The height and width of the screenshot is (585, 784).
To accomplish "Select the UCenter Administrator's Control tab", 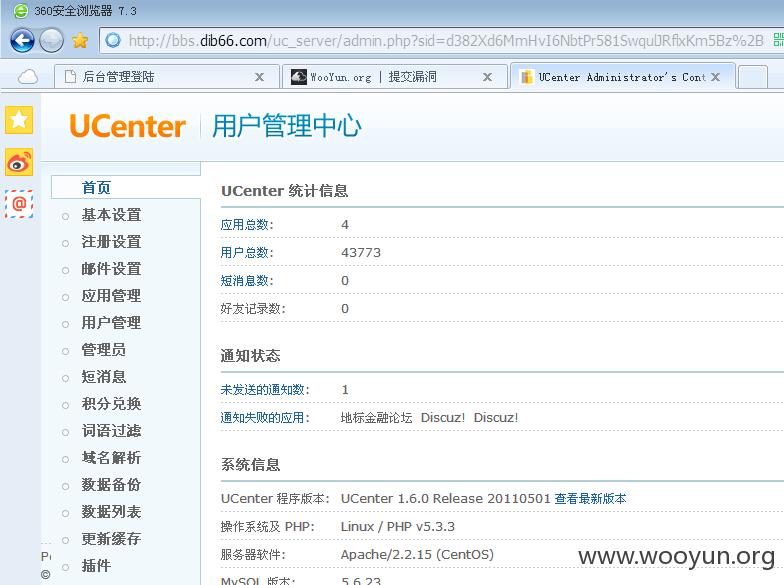I will coord(622,77).
